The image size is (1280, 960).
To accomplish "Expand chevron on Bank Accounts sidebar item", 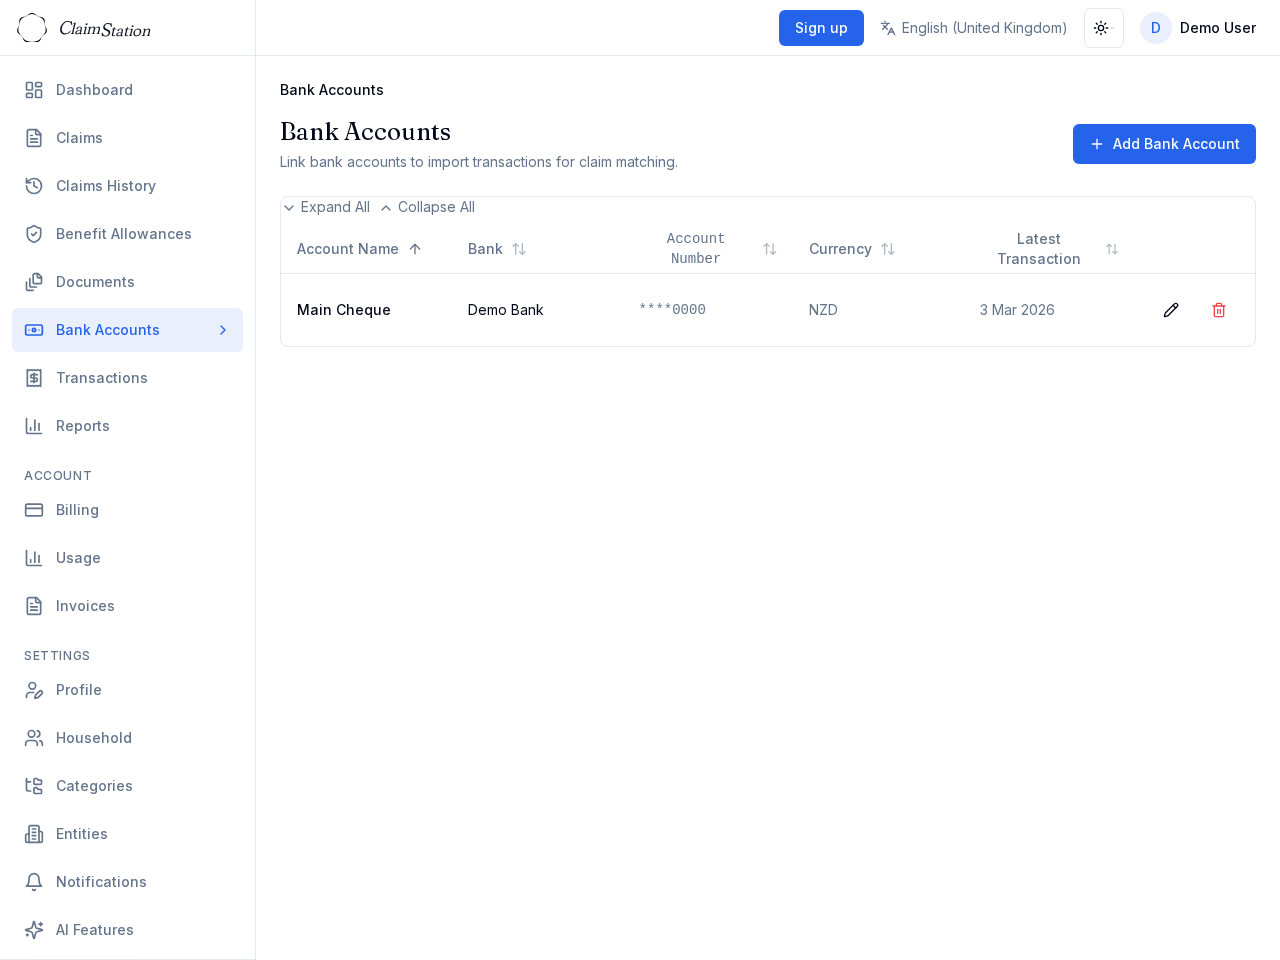I will (x=223, y=330).
